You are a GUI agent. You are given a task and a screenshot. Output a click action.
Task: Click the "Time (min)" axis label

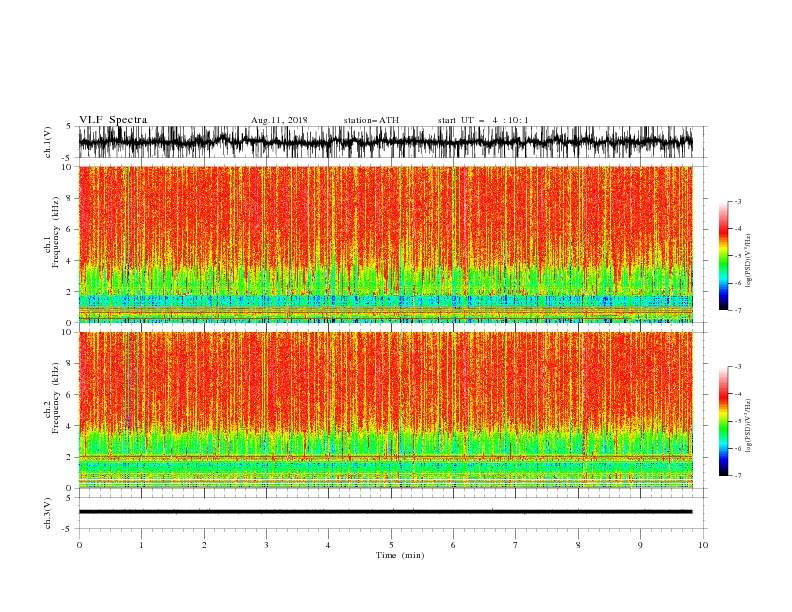coord(400,555)
